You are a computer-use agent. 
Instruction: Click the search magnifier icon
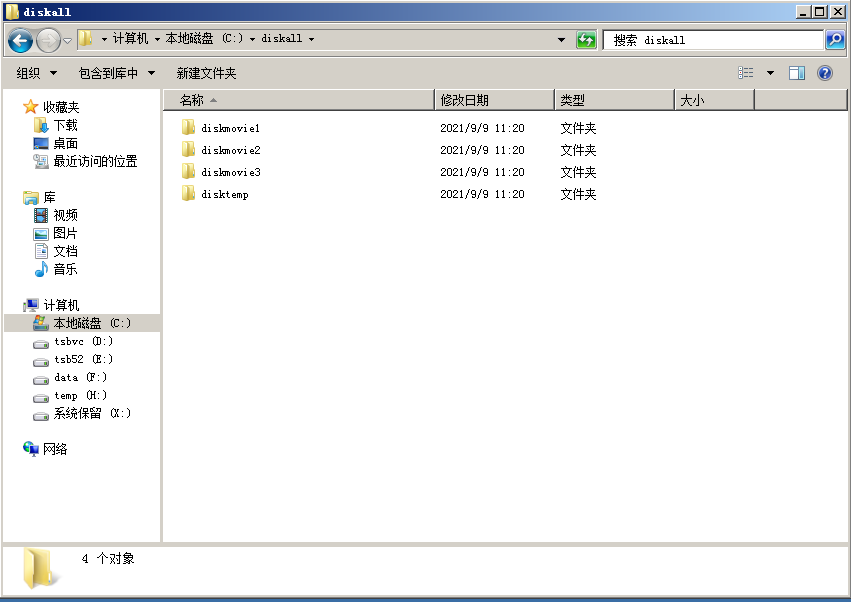[x=835, y=40]
